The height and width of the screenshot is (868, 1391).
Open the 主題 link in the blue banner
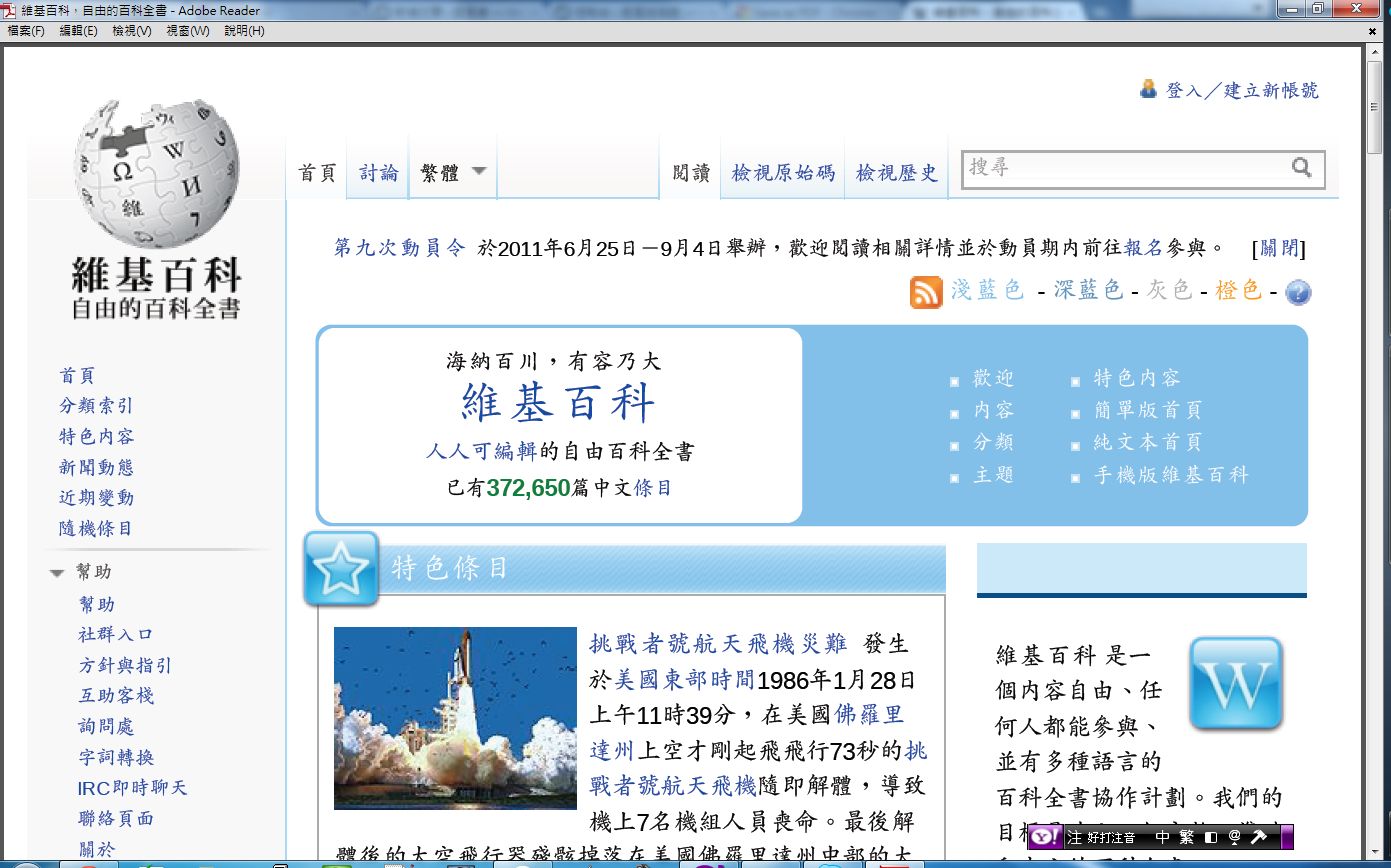993,475
